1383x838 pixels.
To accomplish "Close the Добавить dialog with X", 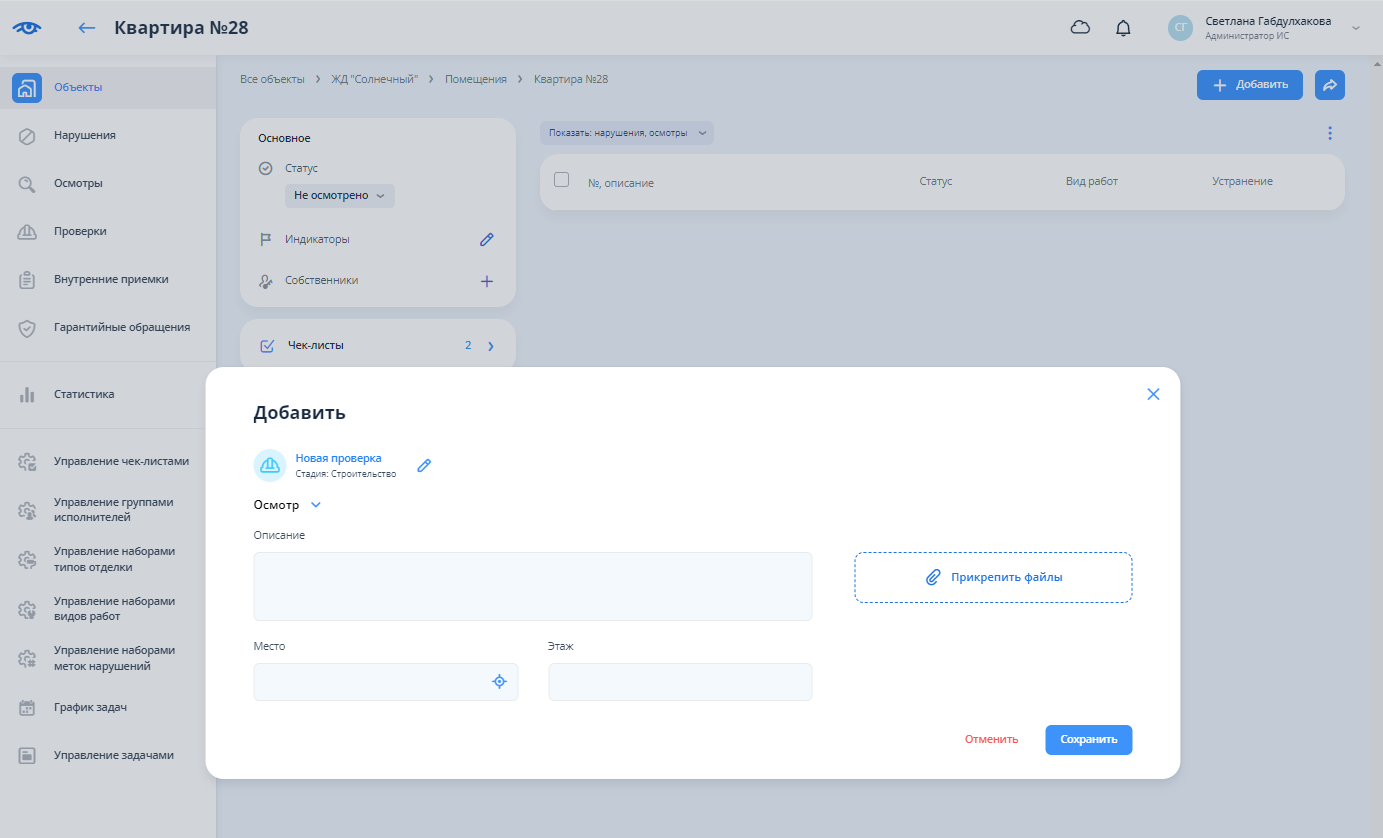I will click(x=1153, y=394).
